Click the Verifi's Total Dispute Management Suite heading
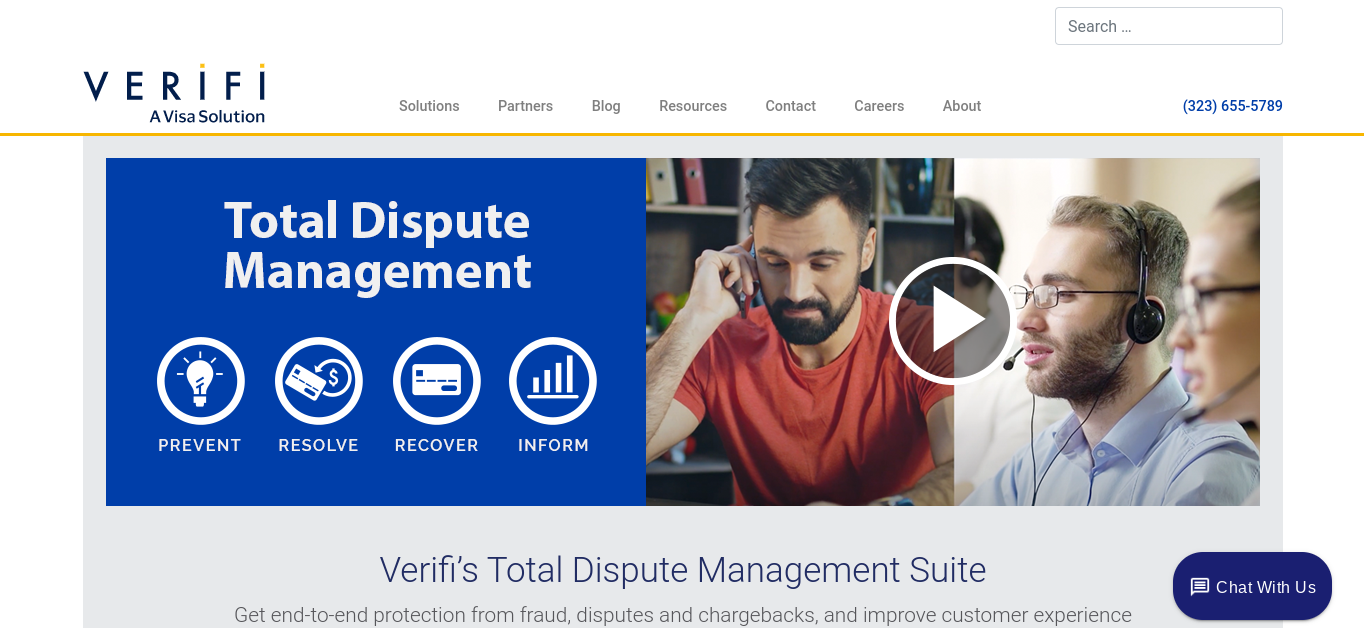 [x=683, y=570]
